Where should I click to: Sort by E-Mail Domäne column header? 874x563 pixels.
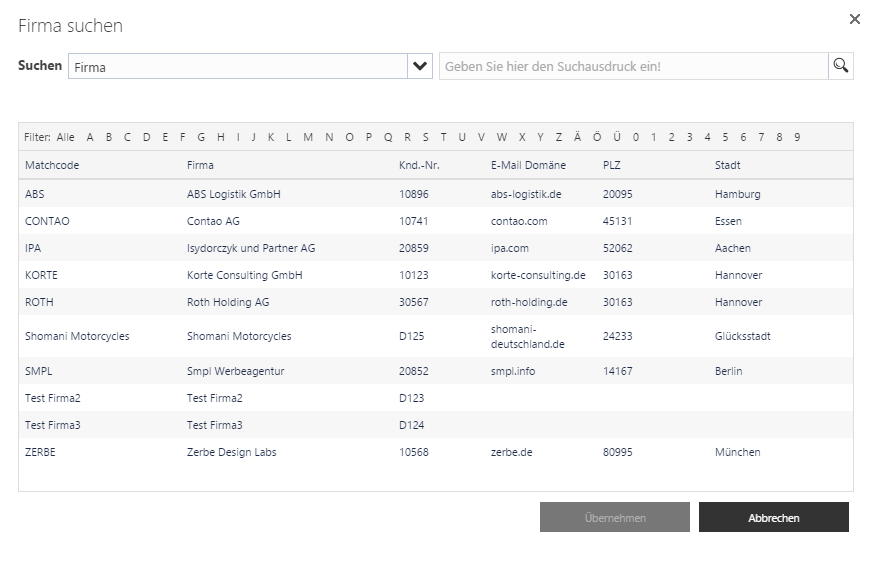click(x=528, y=165)
